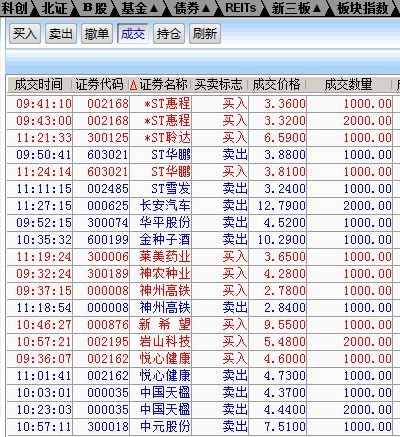Switch to the 板块指数 tab
400x437 pixels.
(363, 8)
